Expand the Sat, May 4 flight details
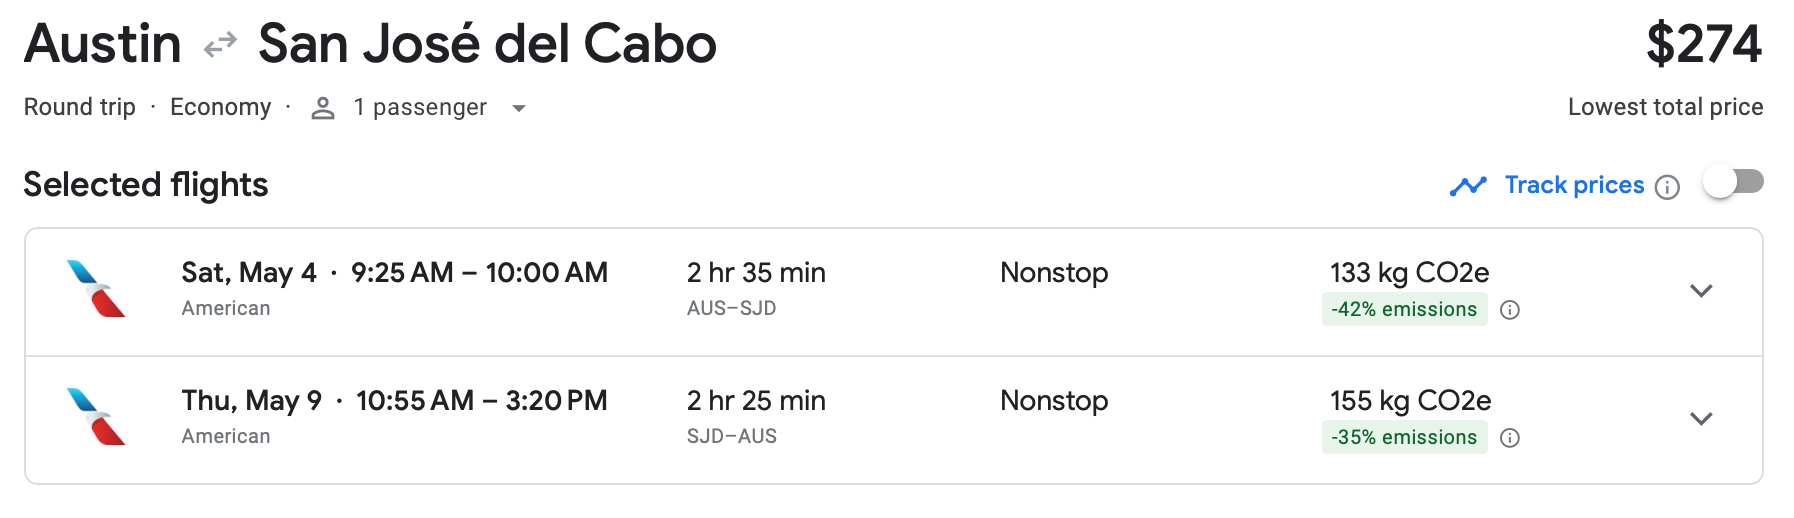The height and width of the screenshot is (518, 1794). (1701, 291)
